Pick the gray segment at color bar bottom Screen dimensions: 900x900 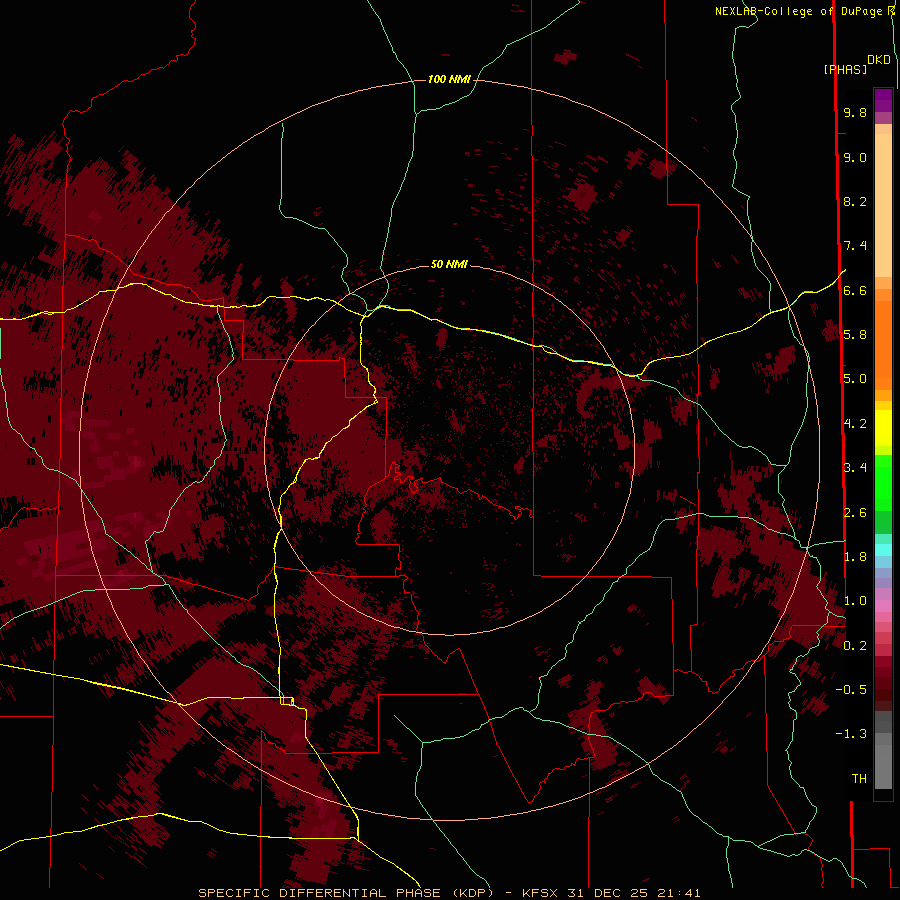coord(883,766)
